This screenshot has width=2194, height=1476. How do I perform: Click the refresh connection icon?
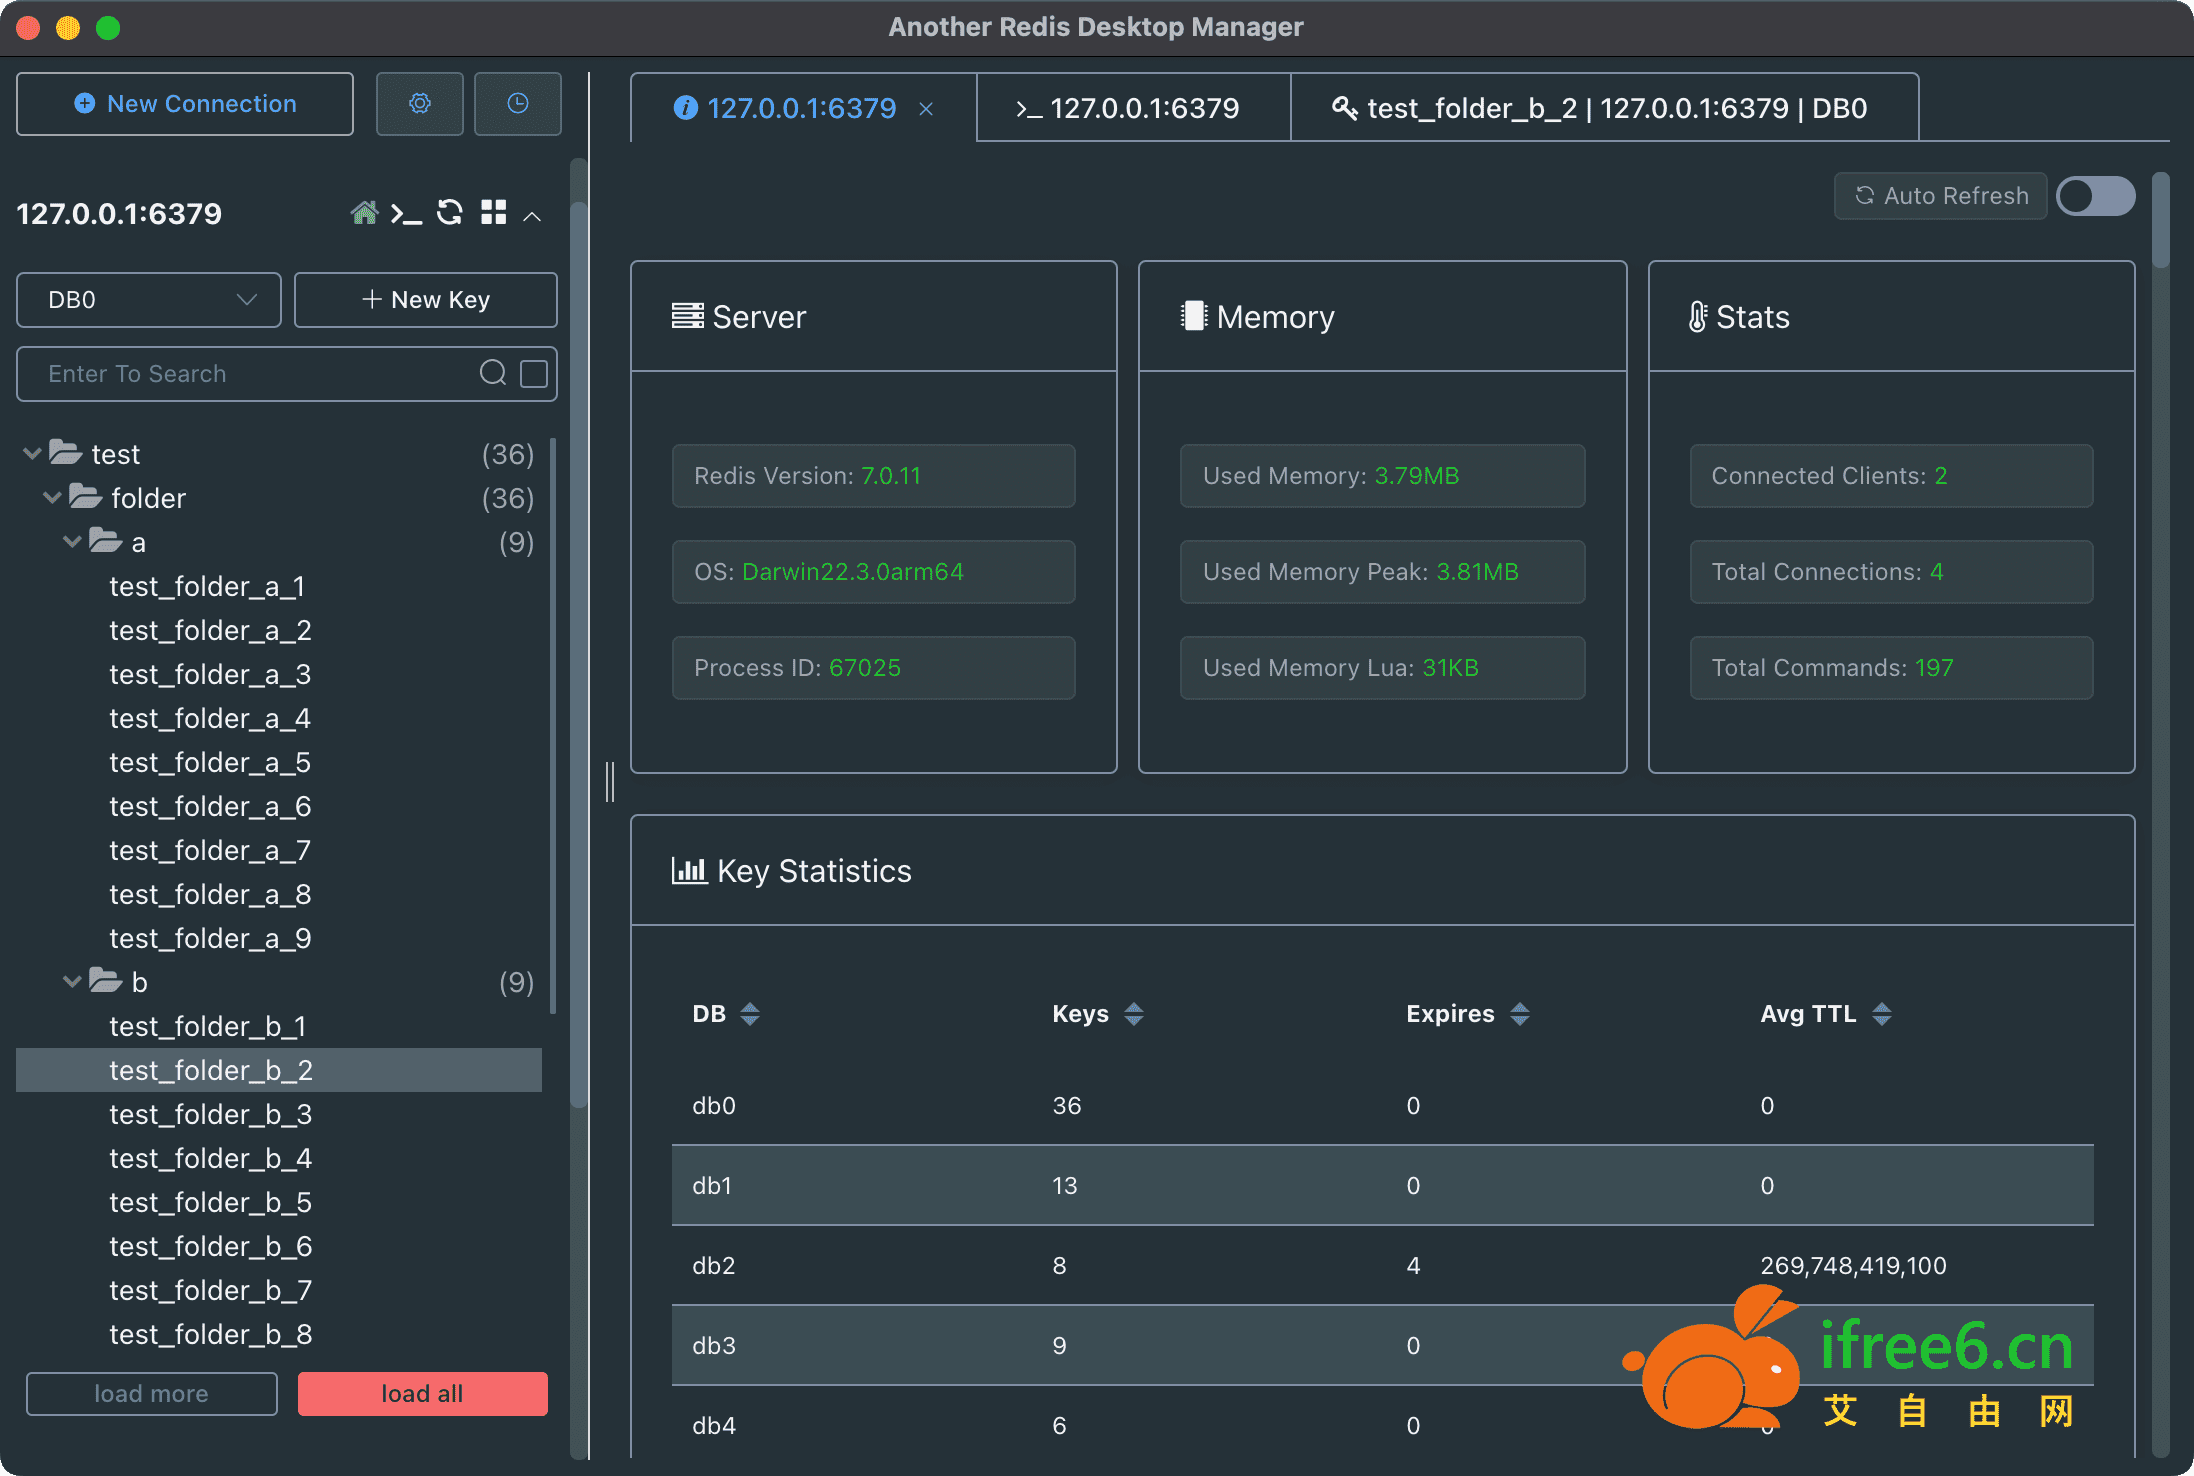(x=450, y=213)
